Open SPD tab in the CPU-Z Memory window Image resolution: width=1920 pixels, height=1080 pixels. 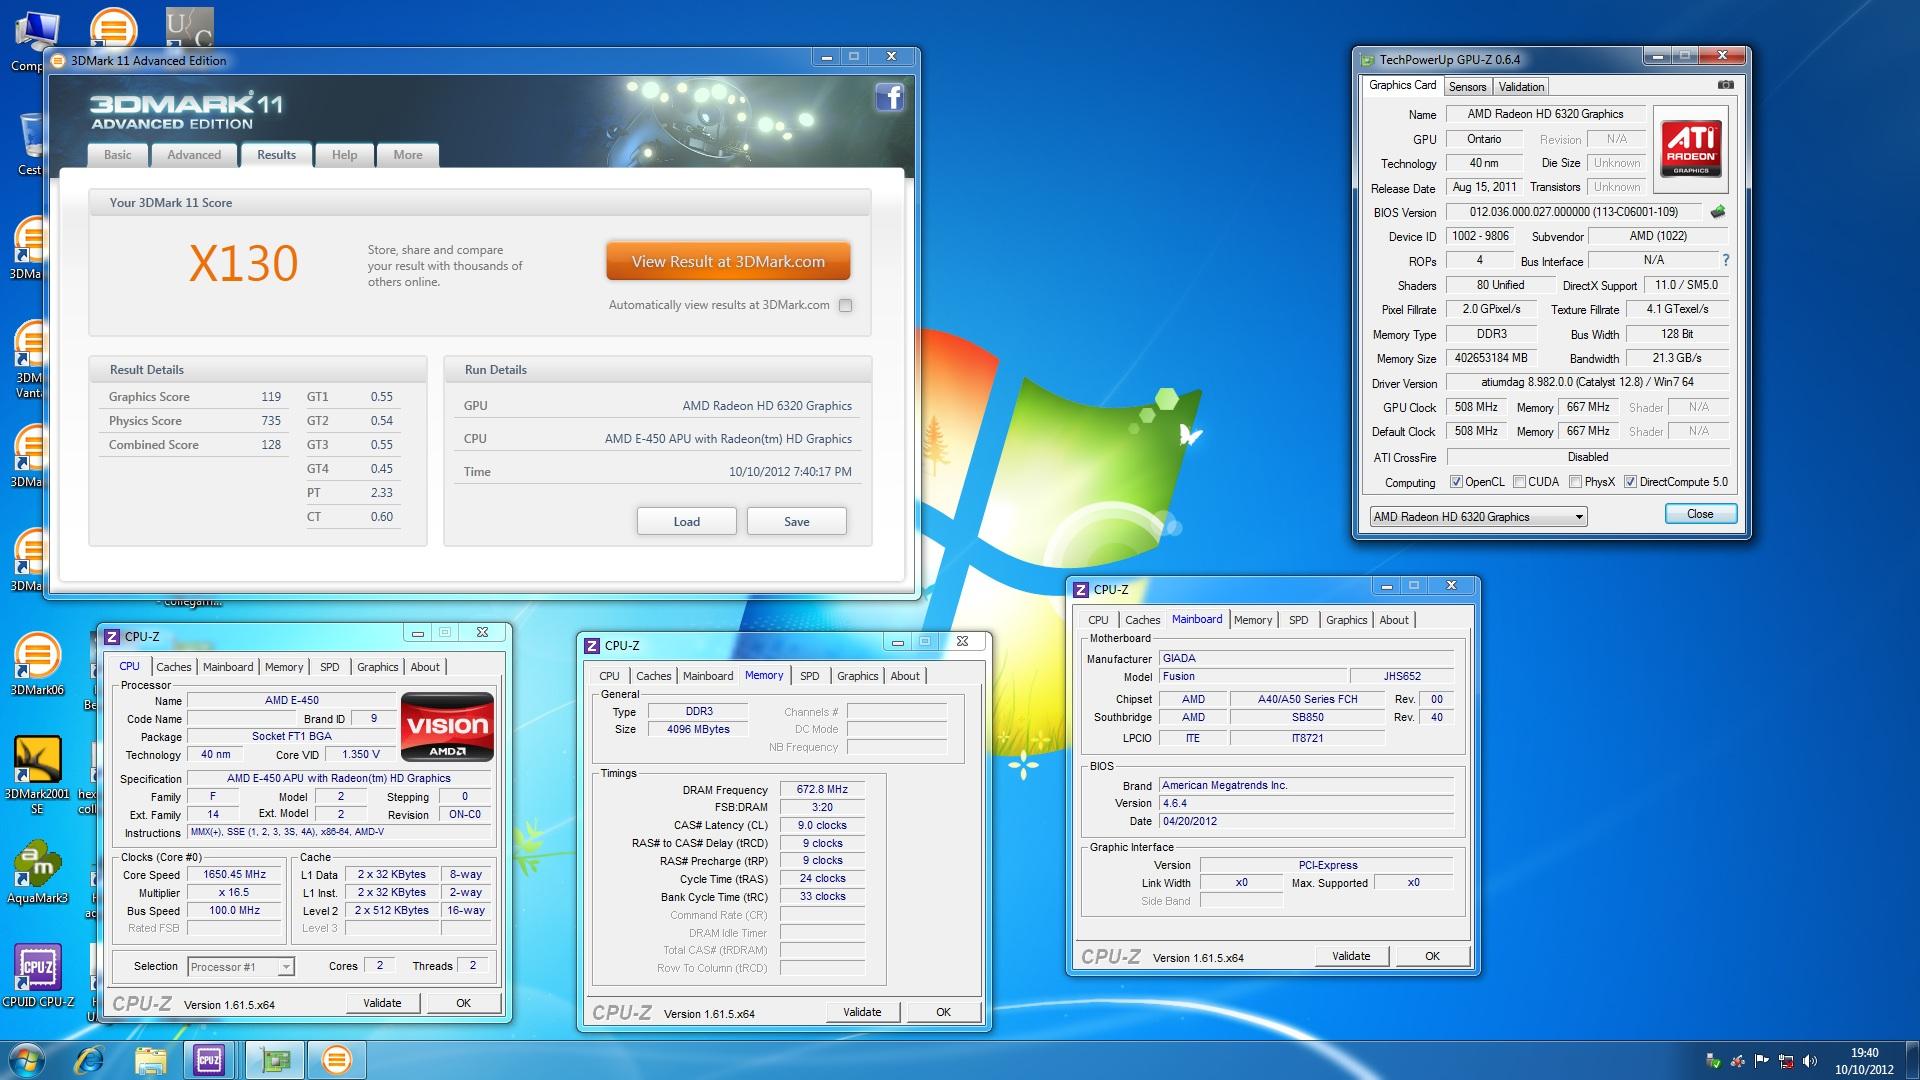coord(810,676)
